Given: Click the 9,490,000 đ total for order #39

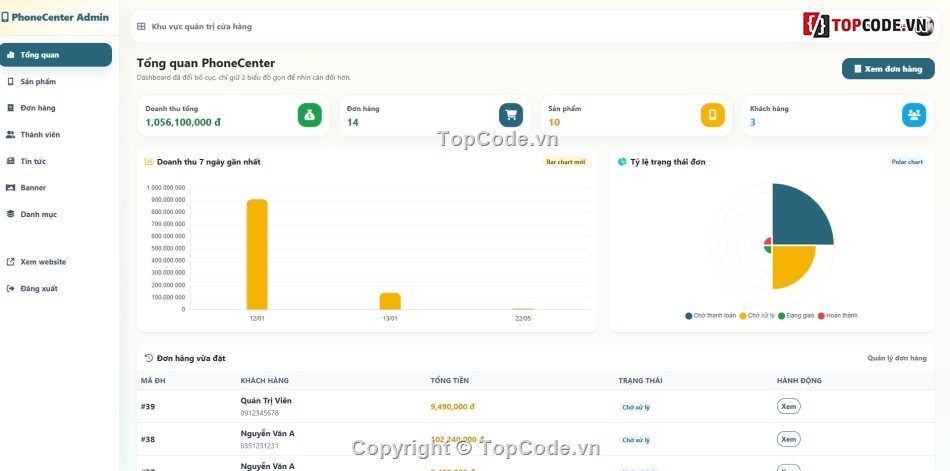Looking at the screenshot, I should tap(453, 407).
